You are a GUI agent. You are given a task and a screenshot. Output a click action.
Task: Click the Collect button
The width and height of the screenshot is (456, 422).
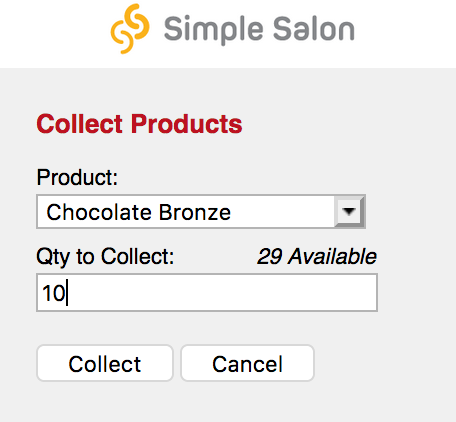[x=105, y=363]
